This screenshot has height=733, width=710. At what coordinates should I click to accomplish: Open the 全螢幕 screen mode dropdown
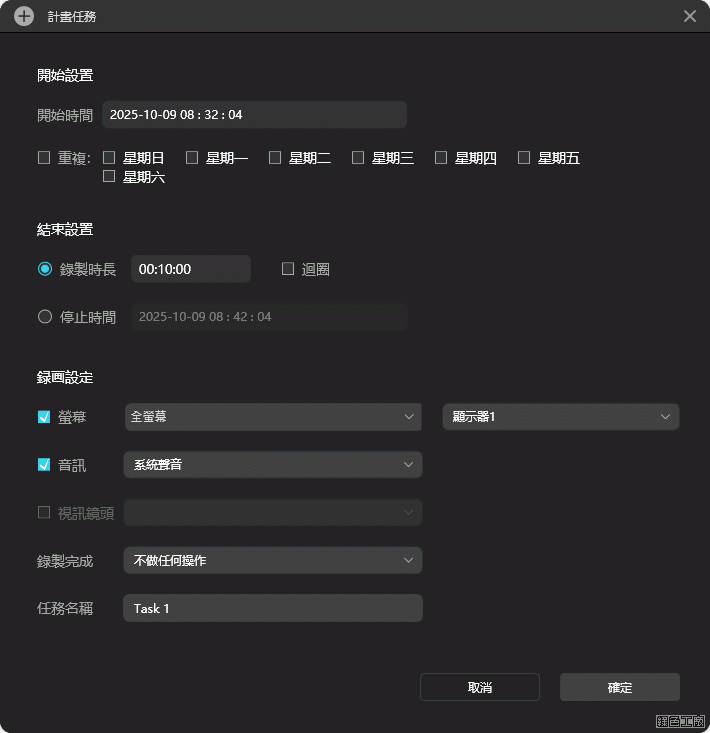pos(272,417)
